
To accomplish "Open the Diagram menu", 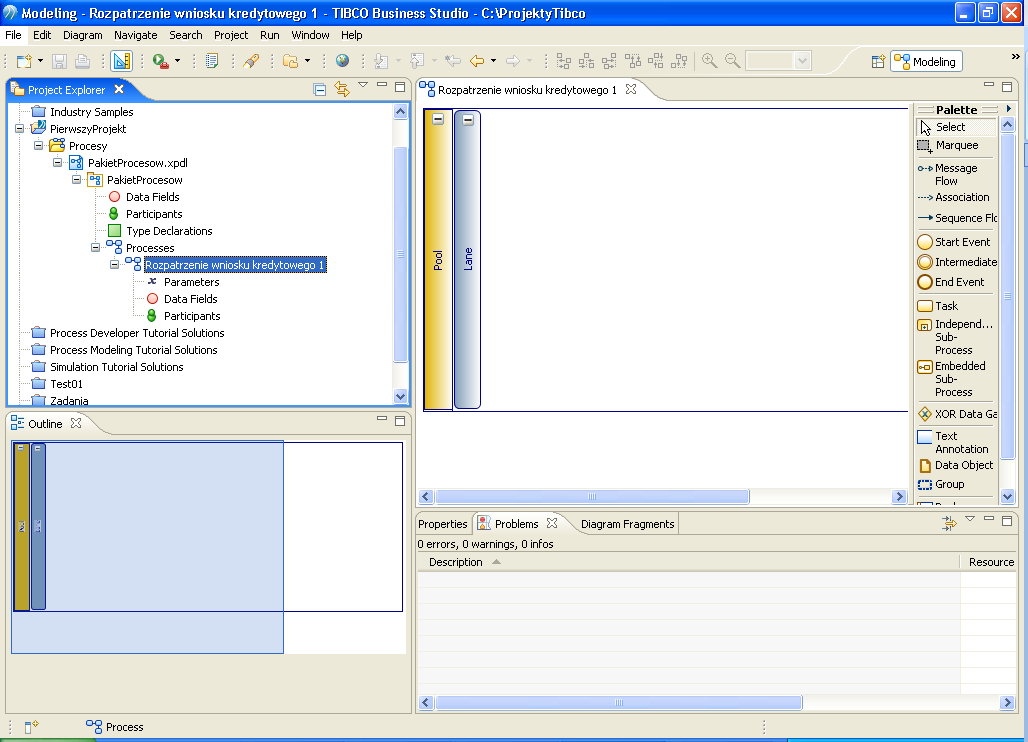I will 83,35.
